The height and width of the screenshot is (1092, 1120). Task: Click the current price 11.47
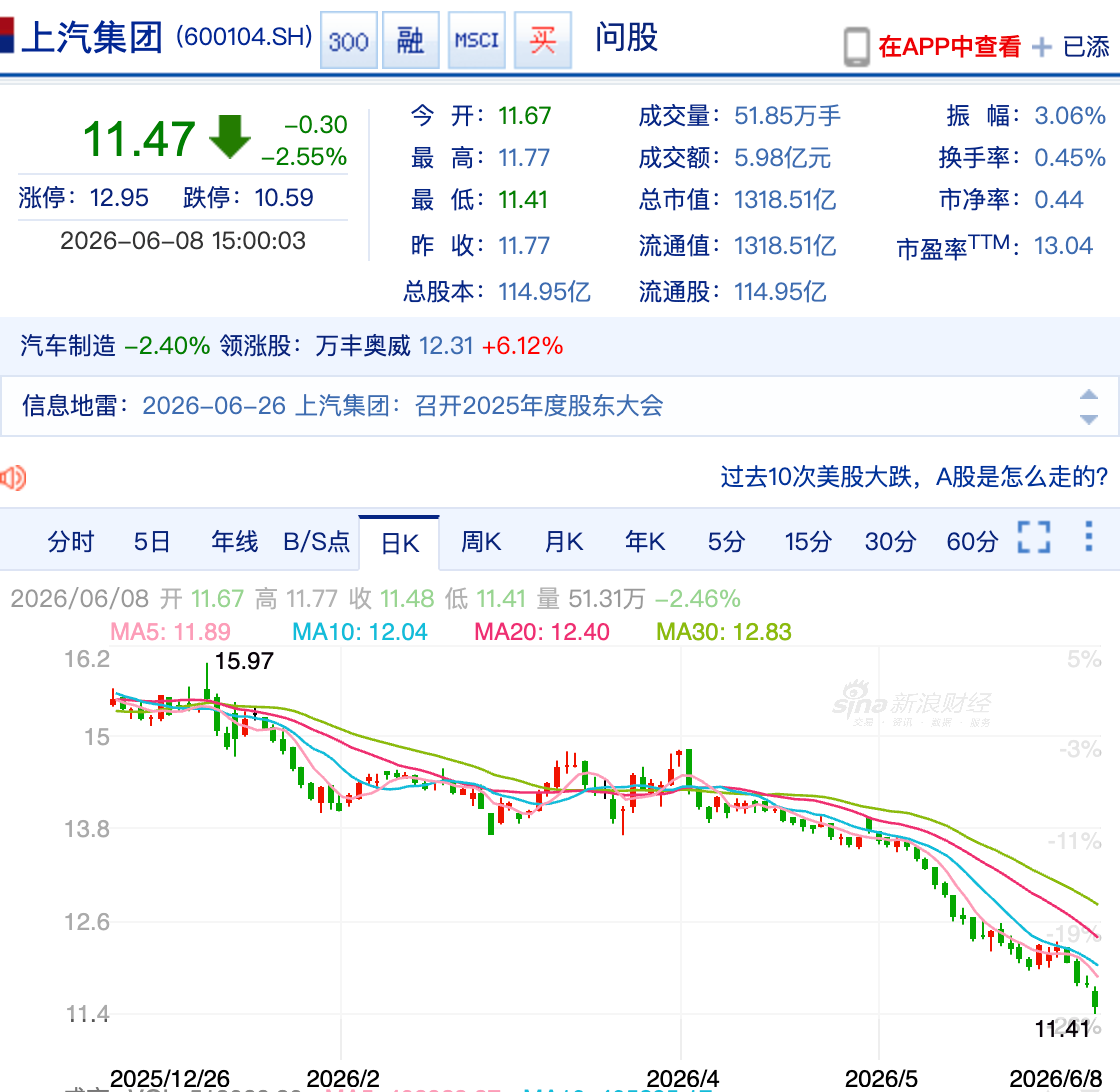pos(139,139)
